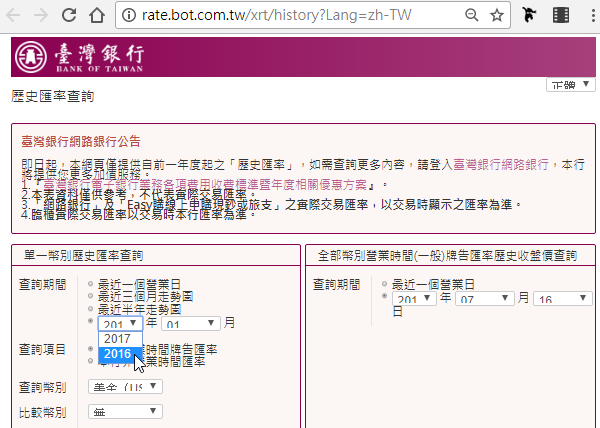Open the month dropdown showing 07
Screen dimensions: 600x428
(484, 298)
